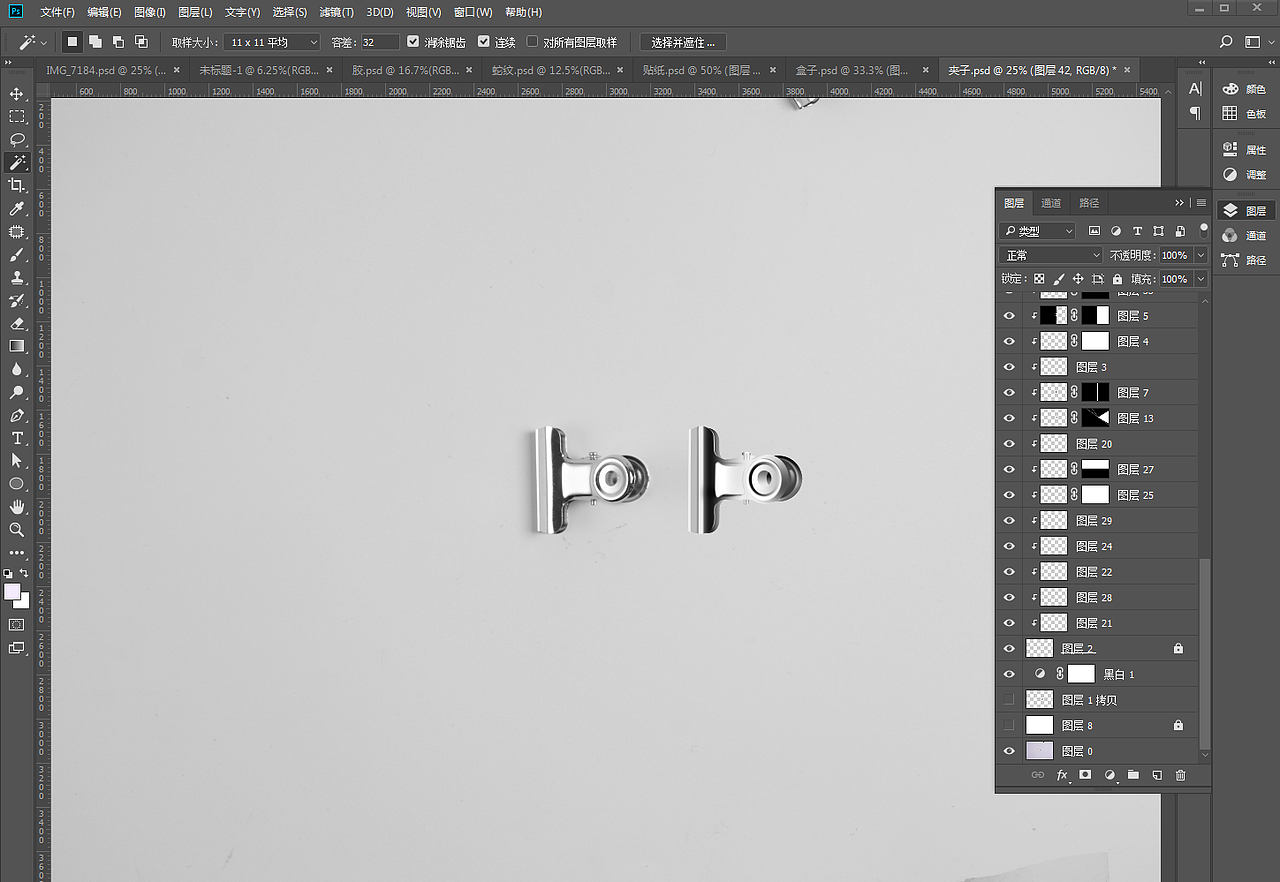The image size is (1280, 882).
Task: Open the 文件(F) menu
Action: (x=57, y=12)
